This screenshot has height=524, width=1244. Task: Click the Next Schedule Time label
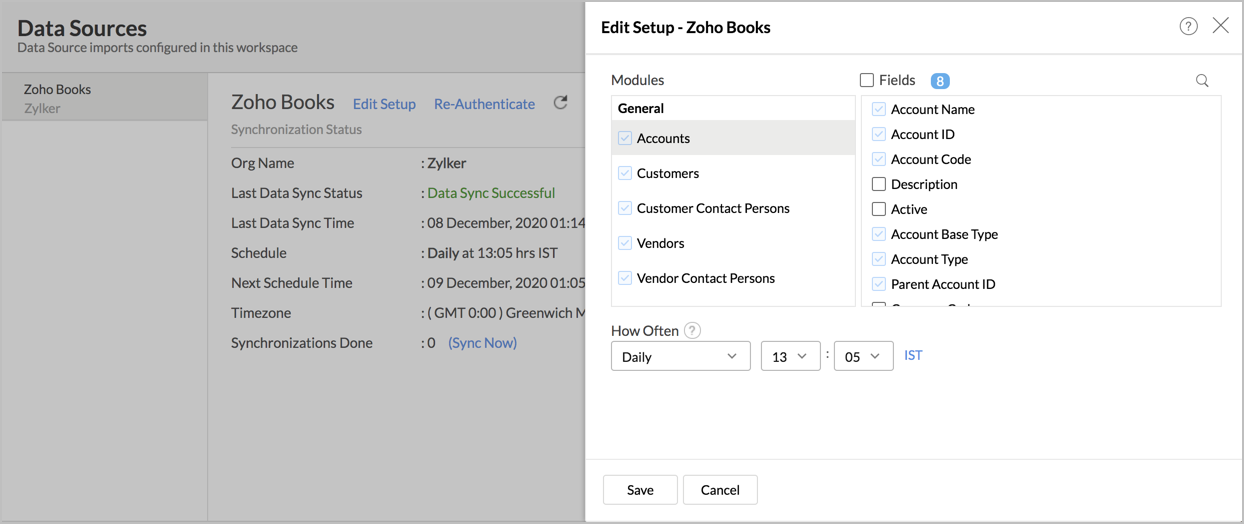pos(291,283)
